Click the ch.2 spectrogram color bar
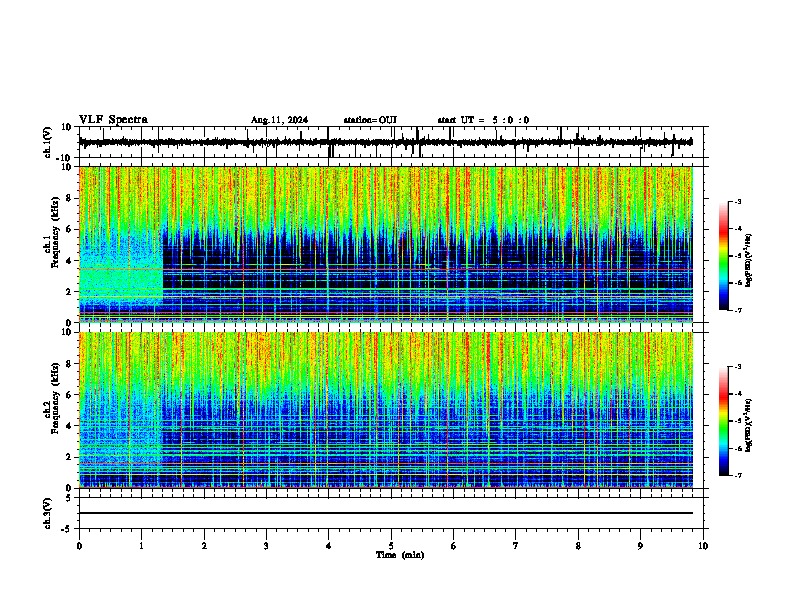This screenshot has width=792, height=612. [x=723, y=421]
